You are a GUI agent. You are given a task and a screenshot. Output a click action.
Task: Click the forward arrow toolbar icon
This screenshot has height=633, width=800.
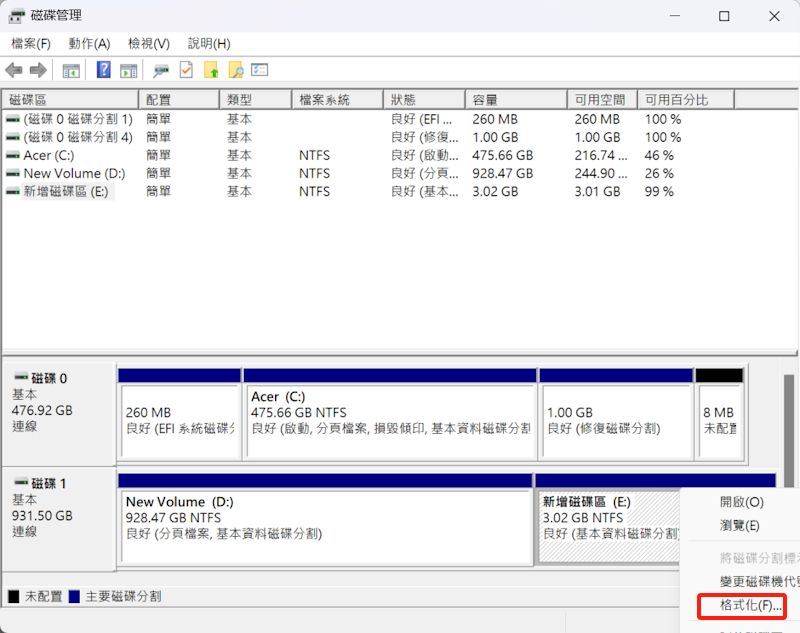coord(38,70)
